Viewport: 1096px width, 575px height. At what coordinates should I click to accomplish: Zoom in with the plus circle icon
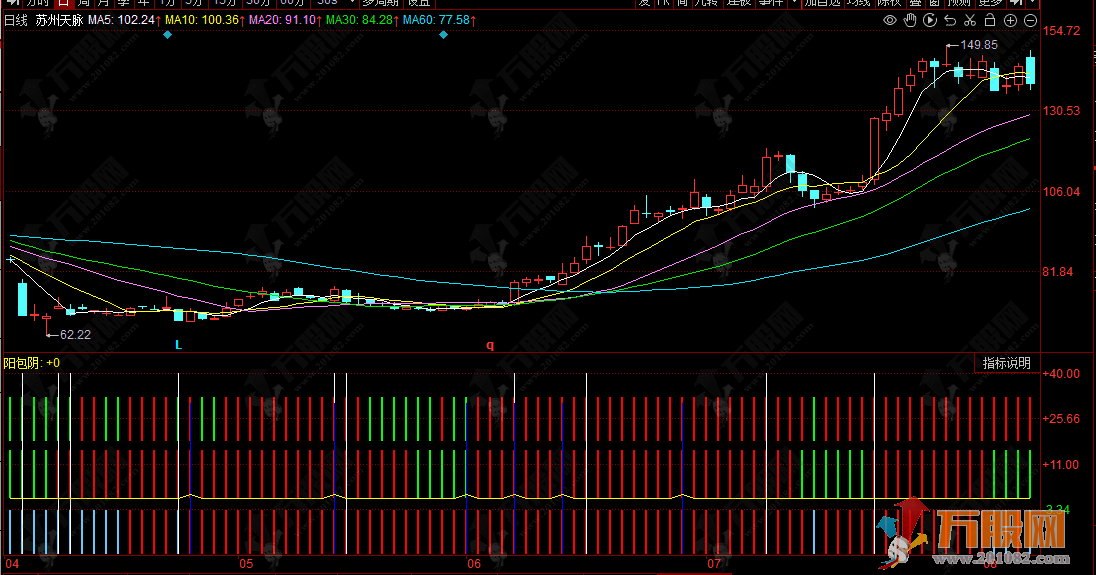(1010, 20)
